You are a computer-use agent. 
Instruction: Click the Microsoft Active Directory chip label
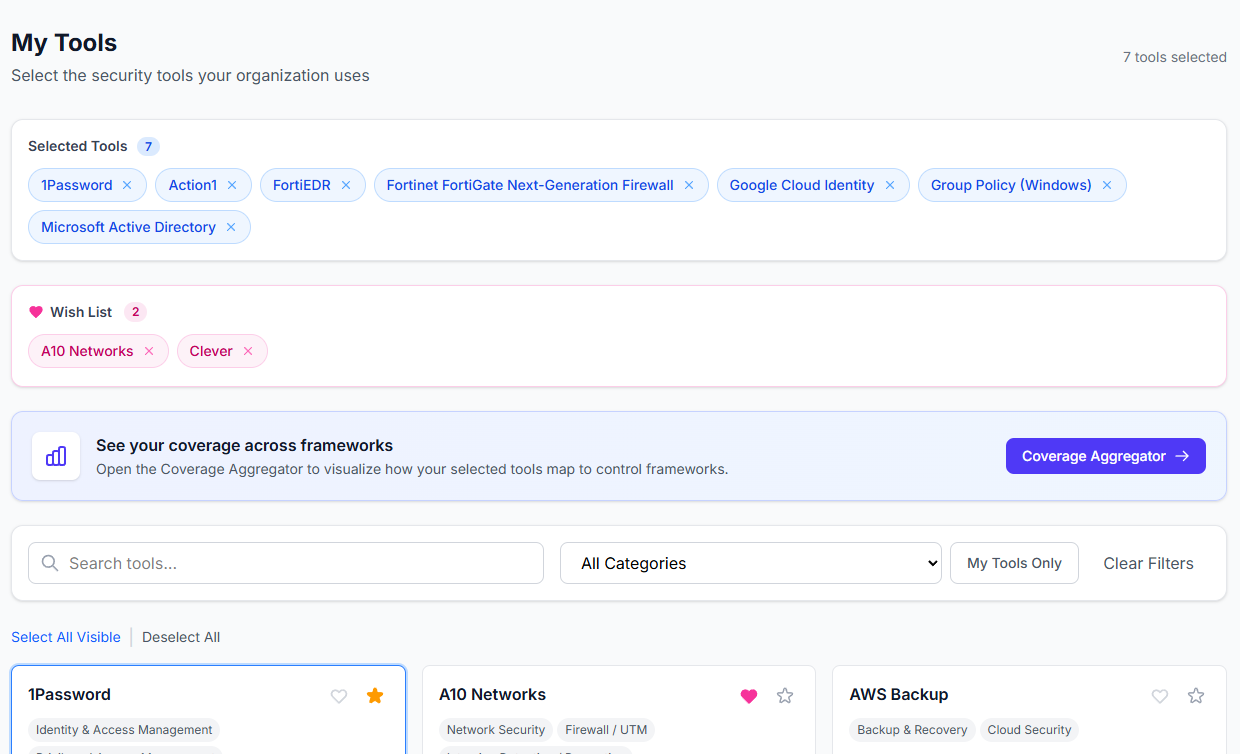coord(128,227)
